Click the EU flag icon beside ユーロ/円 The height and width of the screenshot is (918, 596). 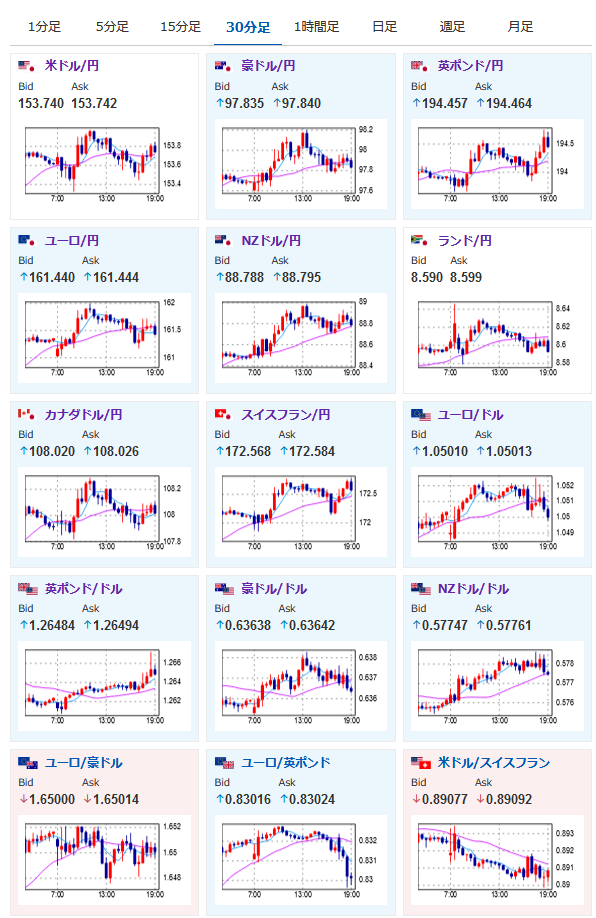click(x=26, y=240)
